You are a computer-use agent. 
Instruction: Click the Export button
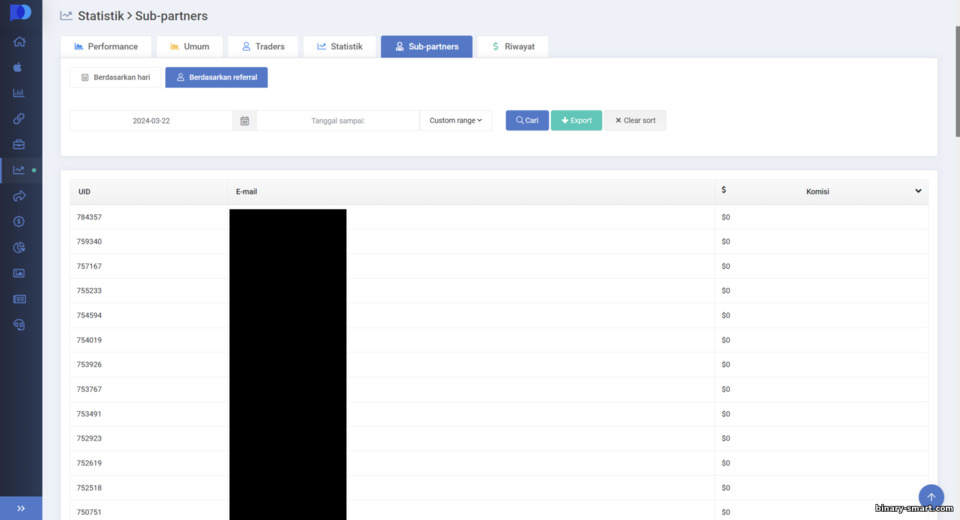click(576, 121)
